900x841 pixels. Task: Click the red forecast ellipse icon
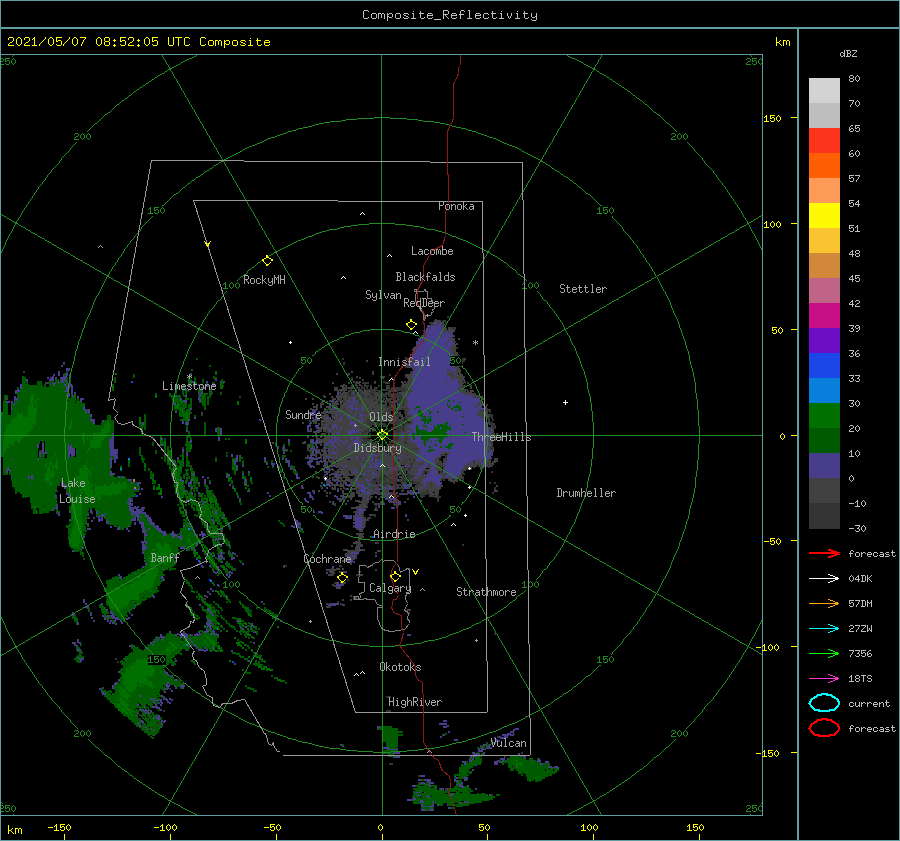point(824,728)
